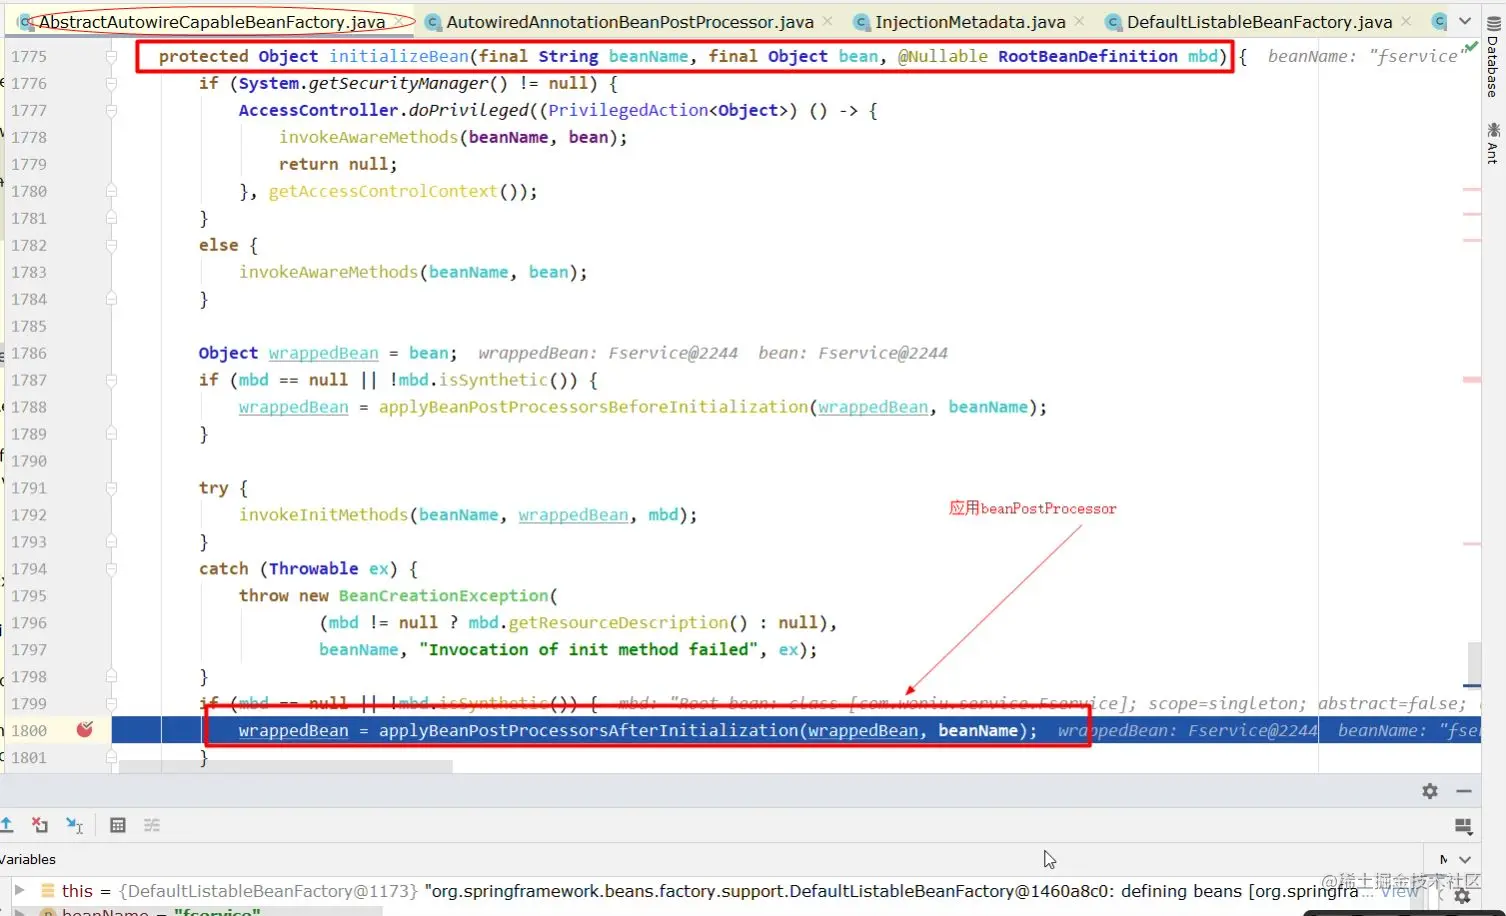Switch to AbstractAutowireCapableBeanFactory.java tab
The image size is (1506, 916).
coord(211,21)
